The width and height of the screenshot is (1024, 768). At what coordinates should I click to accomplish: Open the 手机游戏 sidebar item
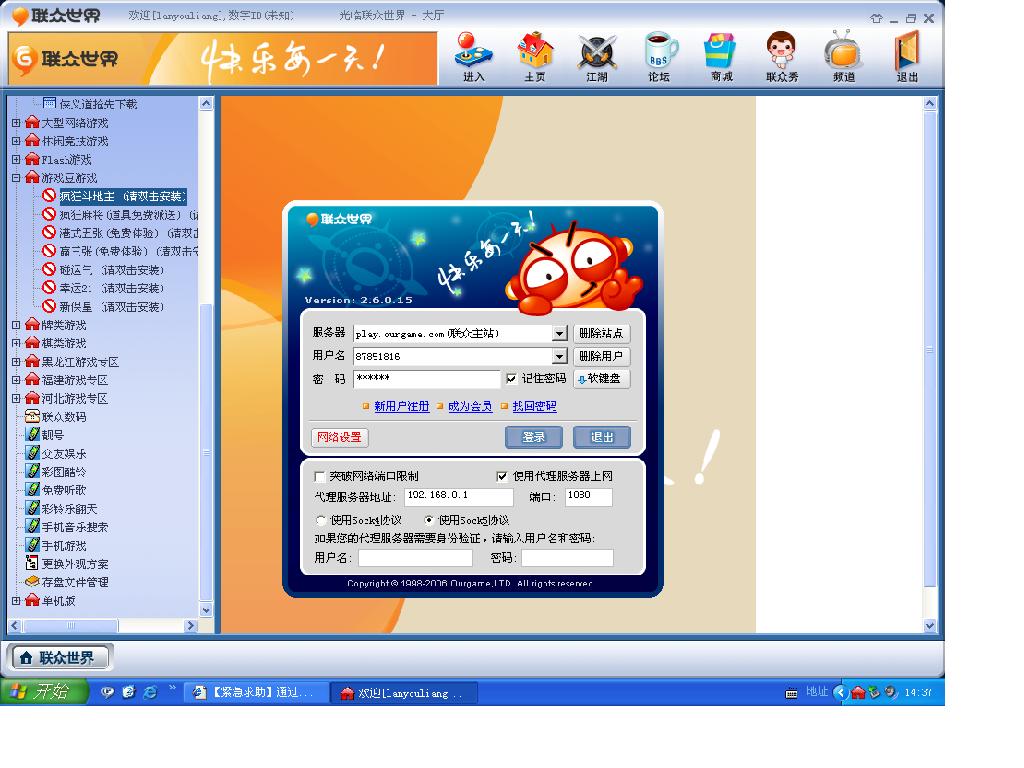pyautogui.click(x=64, y=545)
